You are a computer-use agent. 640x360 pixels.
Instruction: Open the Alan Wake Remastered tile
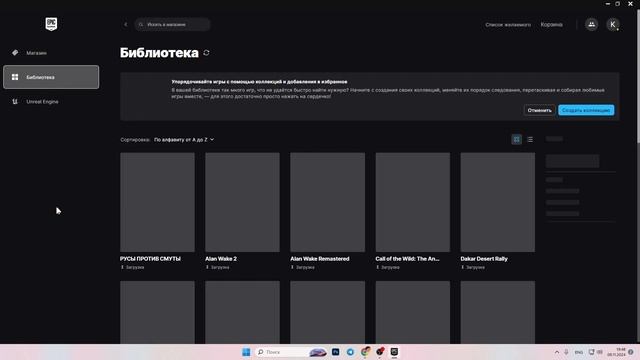[328, 202]
